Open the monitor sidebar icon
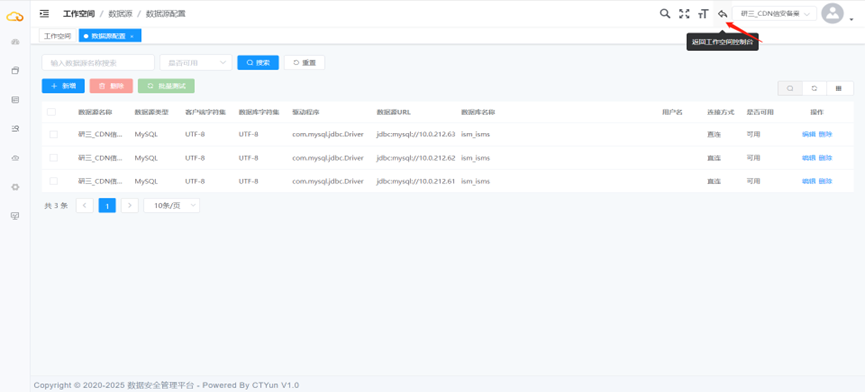 pyautogui.click(x=15, y=216)
